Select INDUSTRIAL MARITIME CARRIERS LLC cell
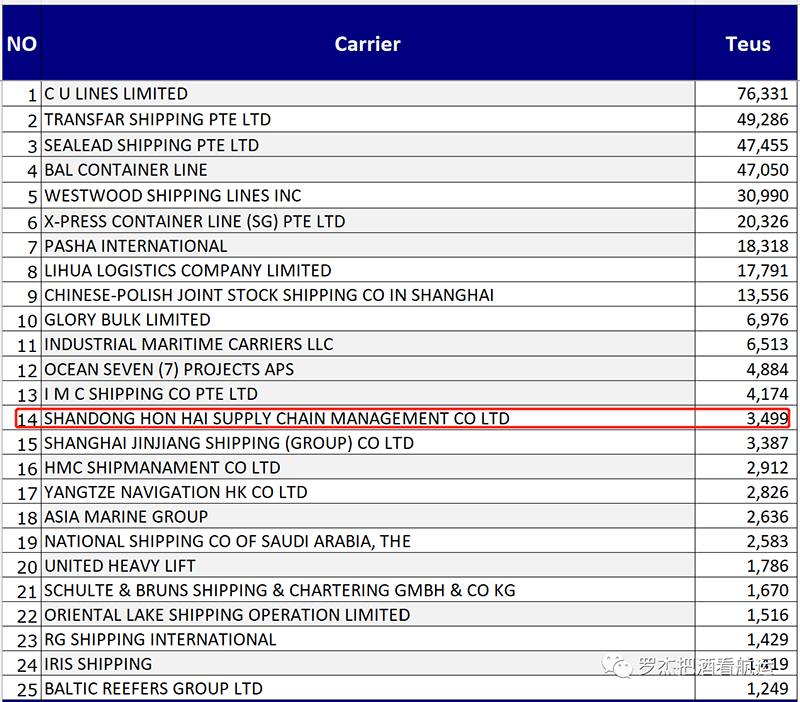This screenshot has width=800, height=702. coord(368,344)
